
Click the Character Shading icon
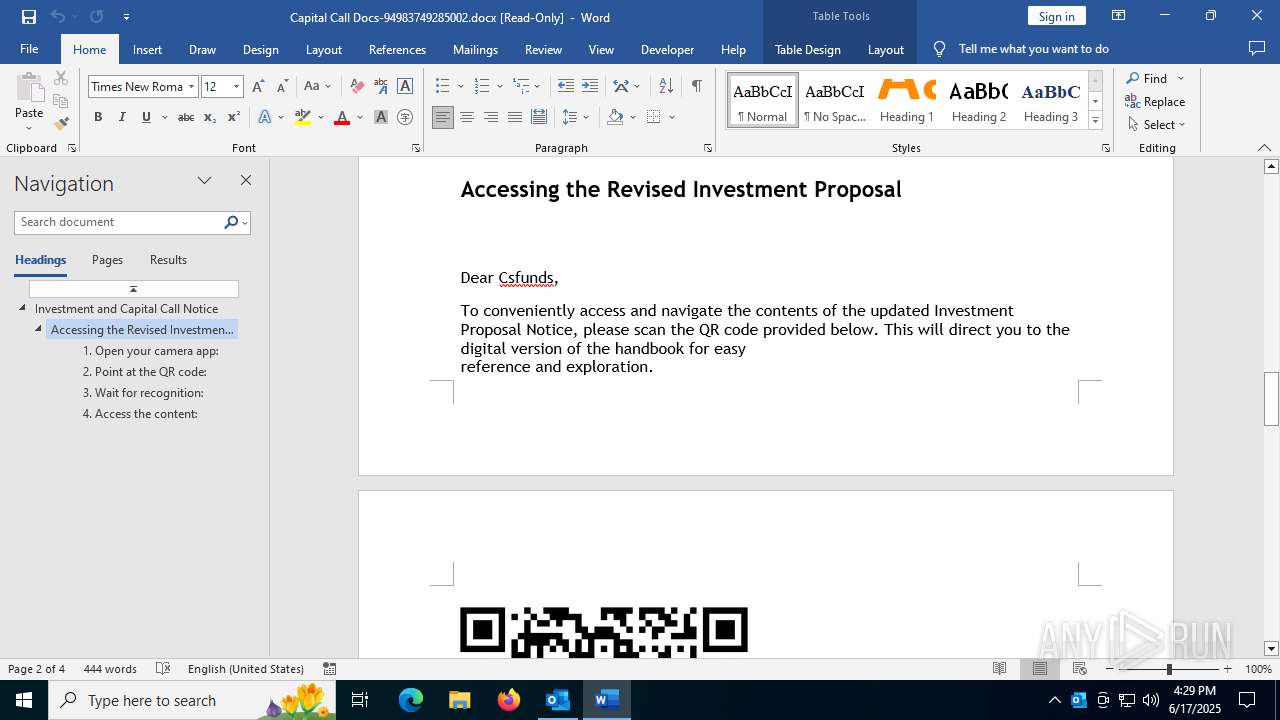(x=381, y=117)
